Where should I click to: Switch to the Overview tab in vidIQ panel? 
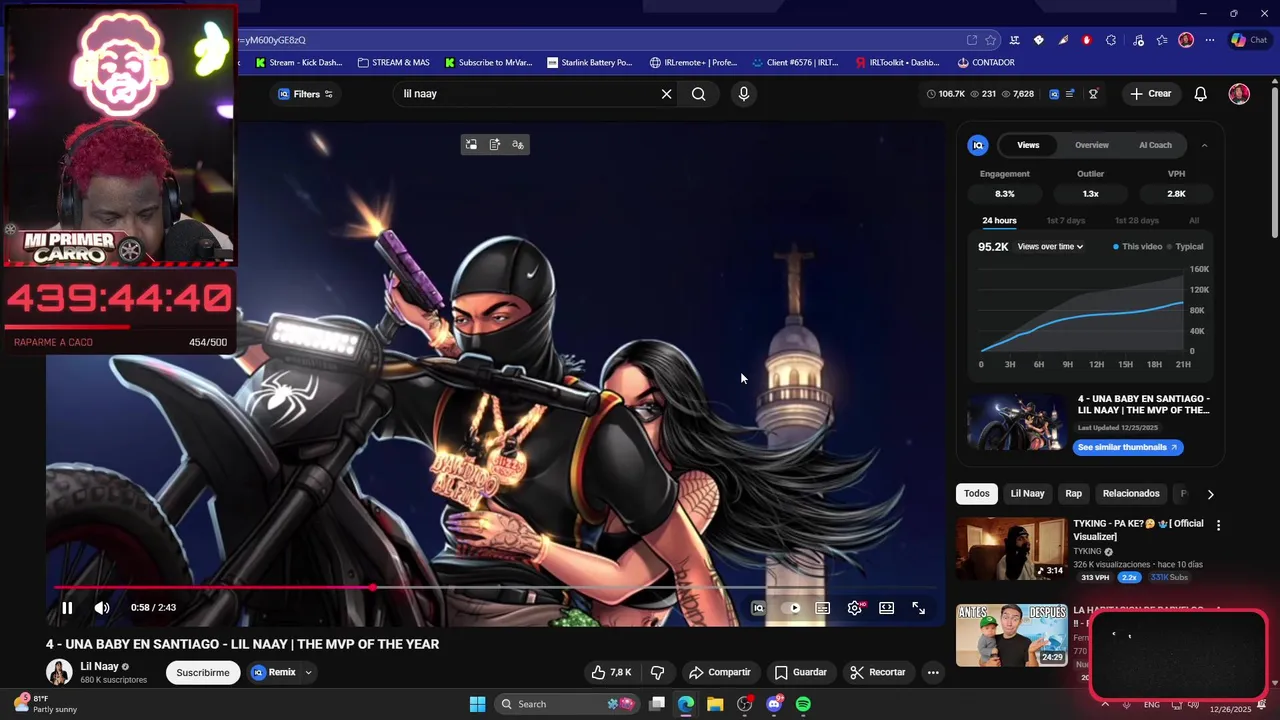[x=1092, y=145]
